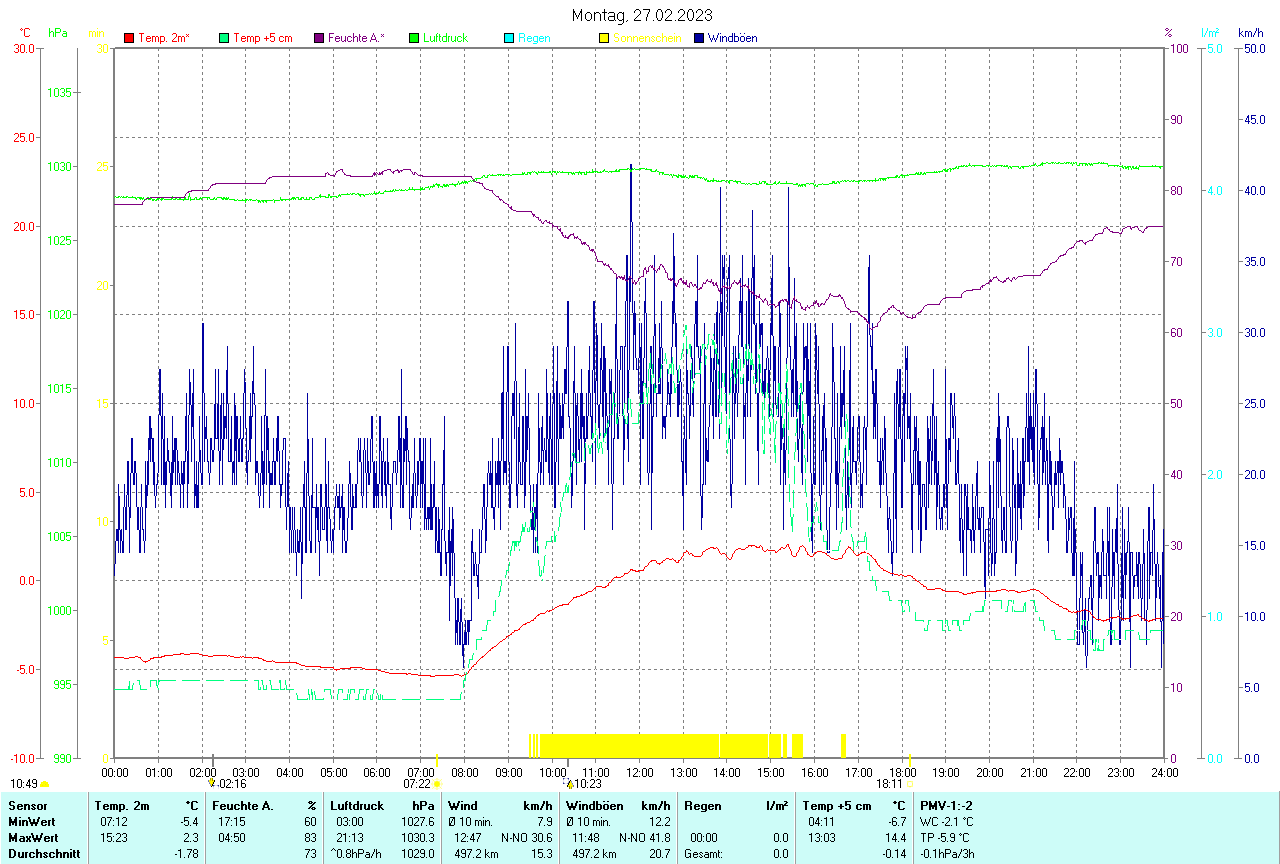
Task: Click the cyan Regen legend swatch
Action: pyautogui.click(x=509, y=38)
